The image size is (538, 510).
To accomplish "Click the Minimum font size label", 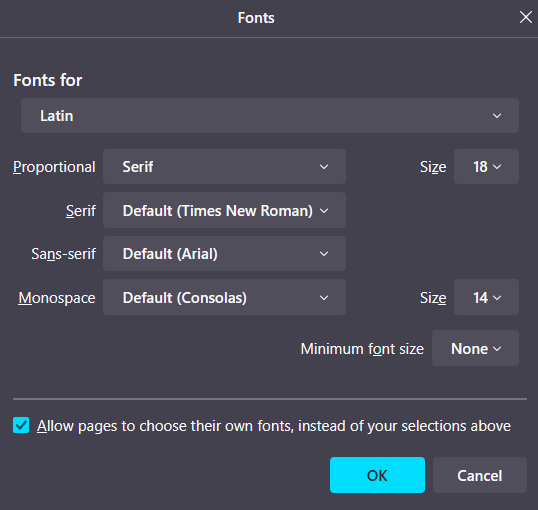I will pos(362,349).
